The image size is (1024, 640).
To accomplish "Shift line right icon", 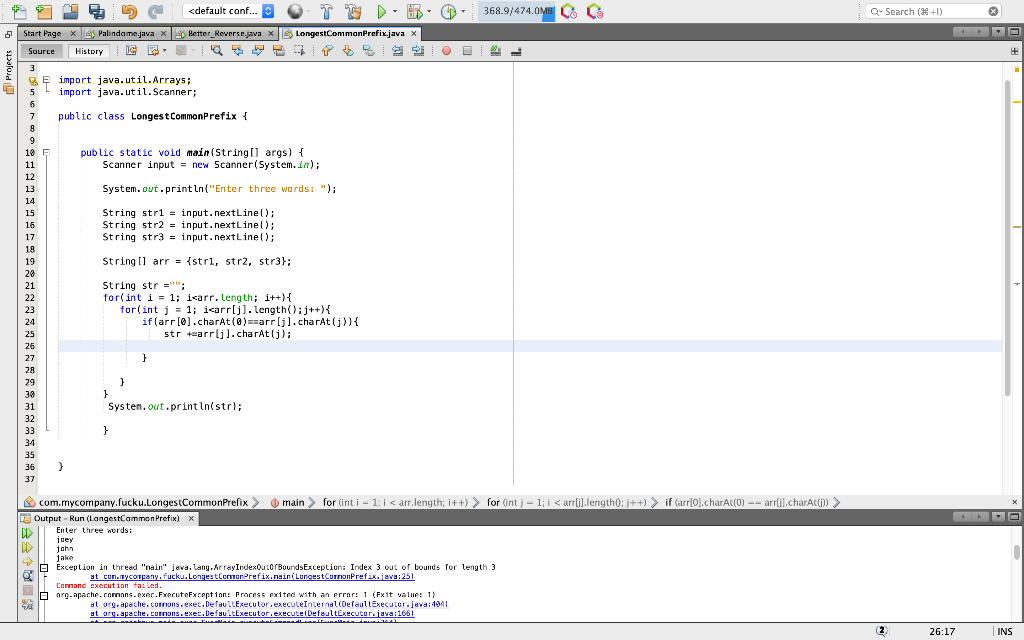I will point(418,50).
